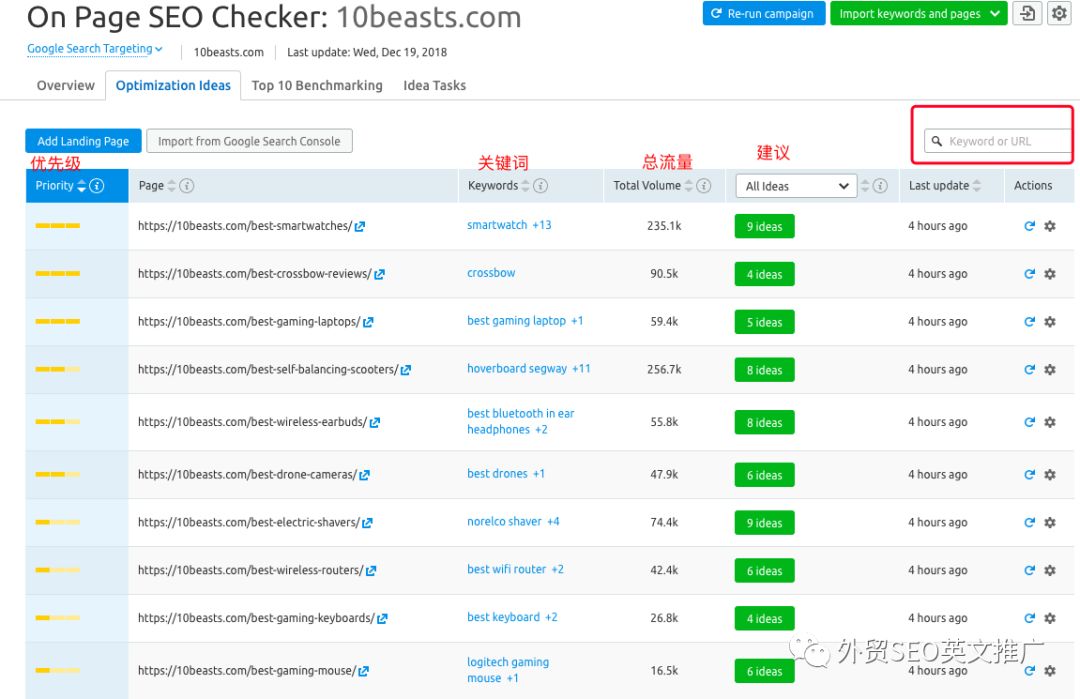The height and width of the screenshot is (699, 1080).
Task: Refresh the best-gaming-laptops row
Action: 1030,322
